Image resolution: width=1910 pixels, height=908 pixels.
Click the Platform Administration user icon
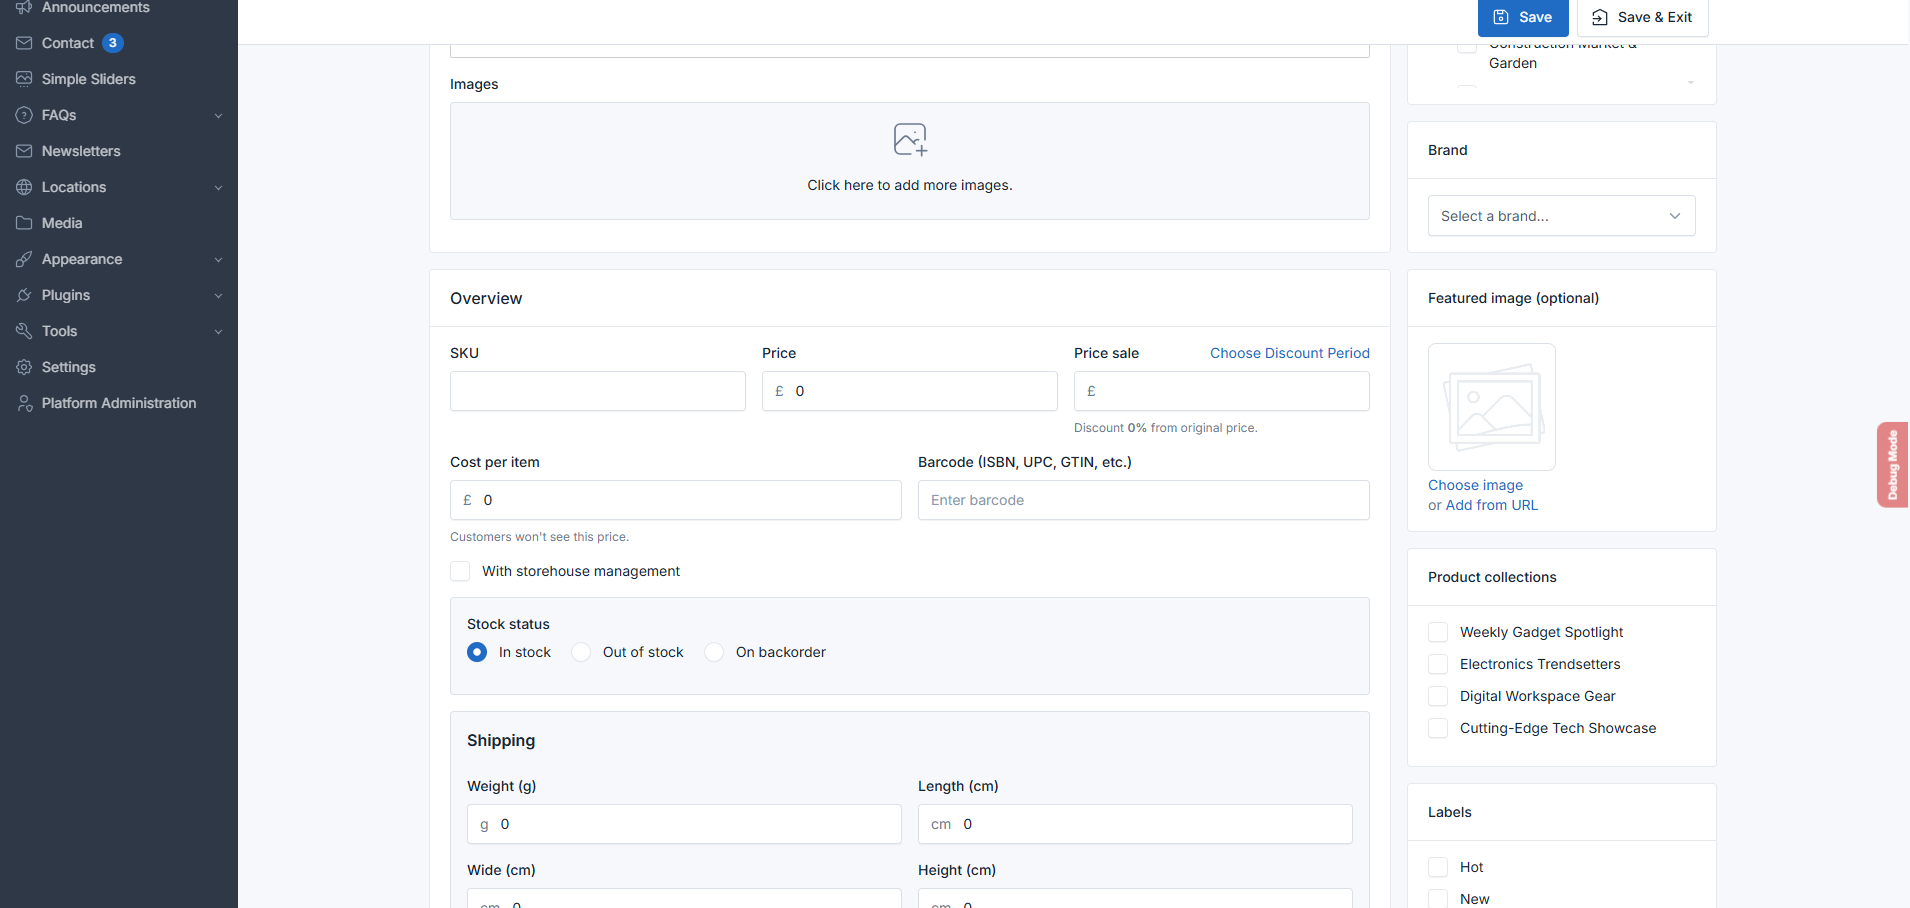point(24,403)
